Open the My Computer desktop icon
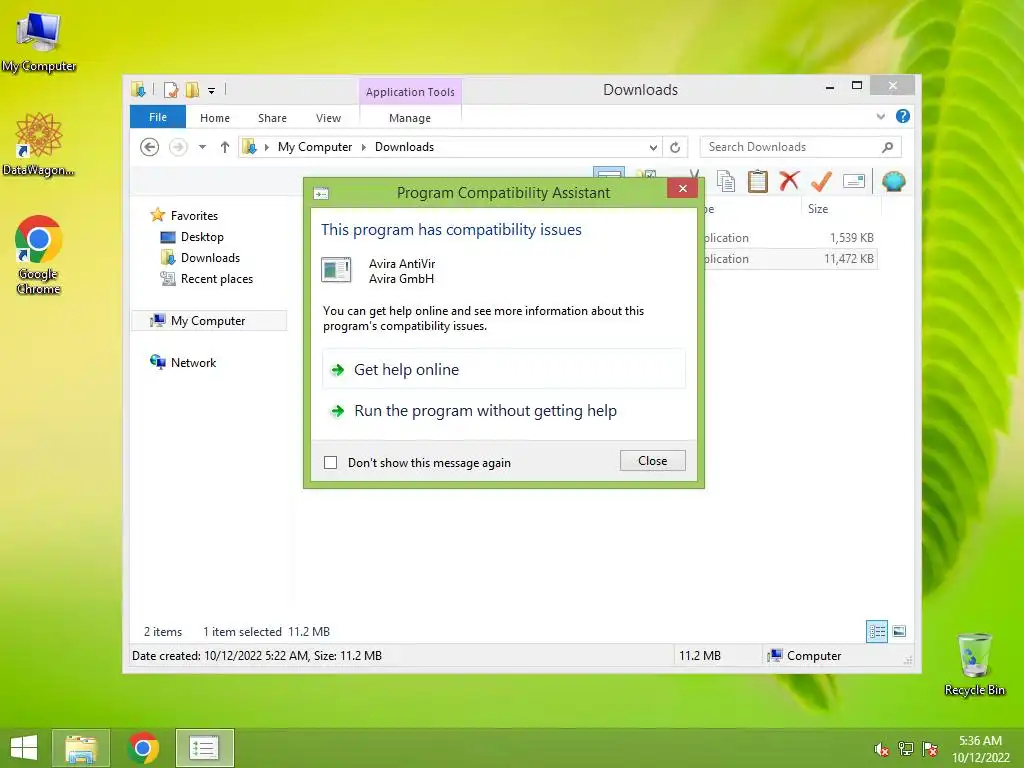 (x=39, y=42)
